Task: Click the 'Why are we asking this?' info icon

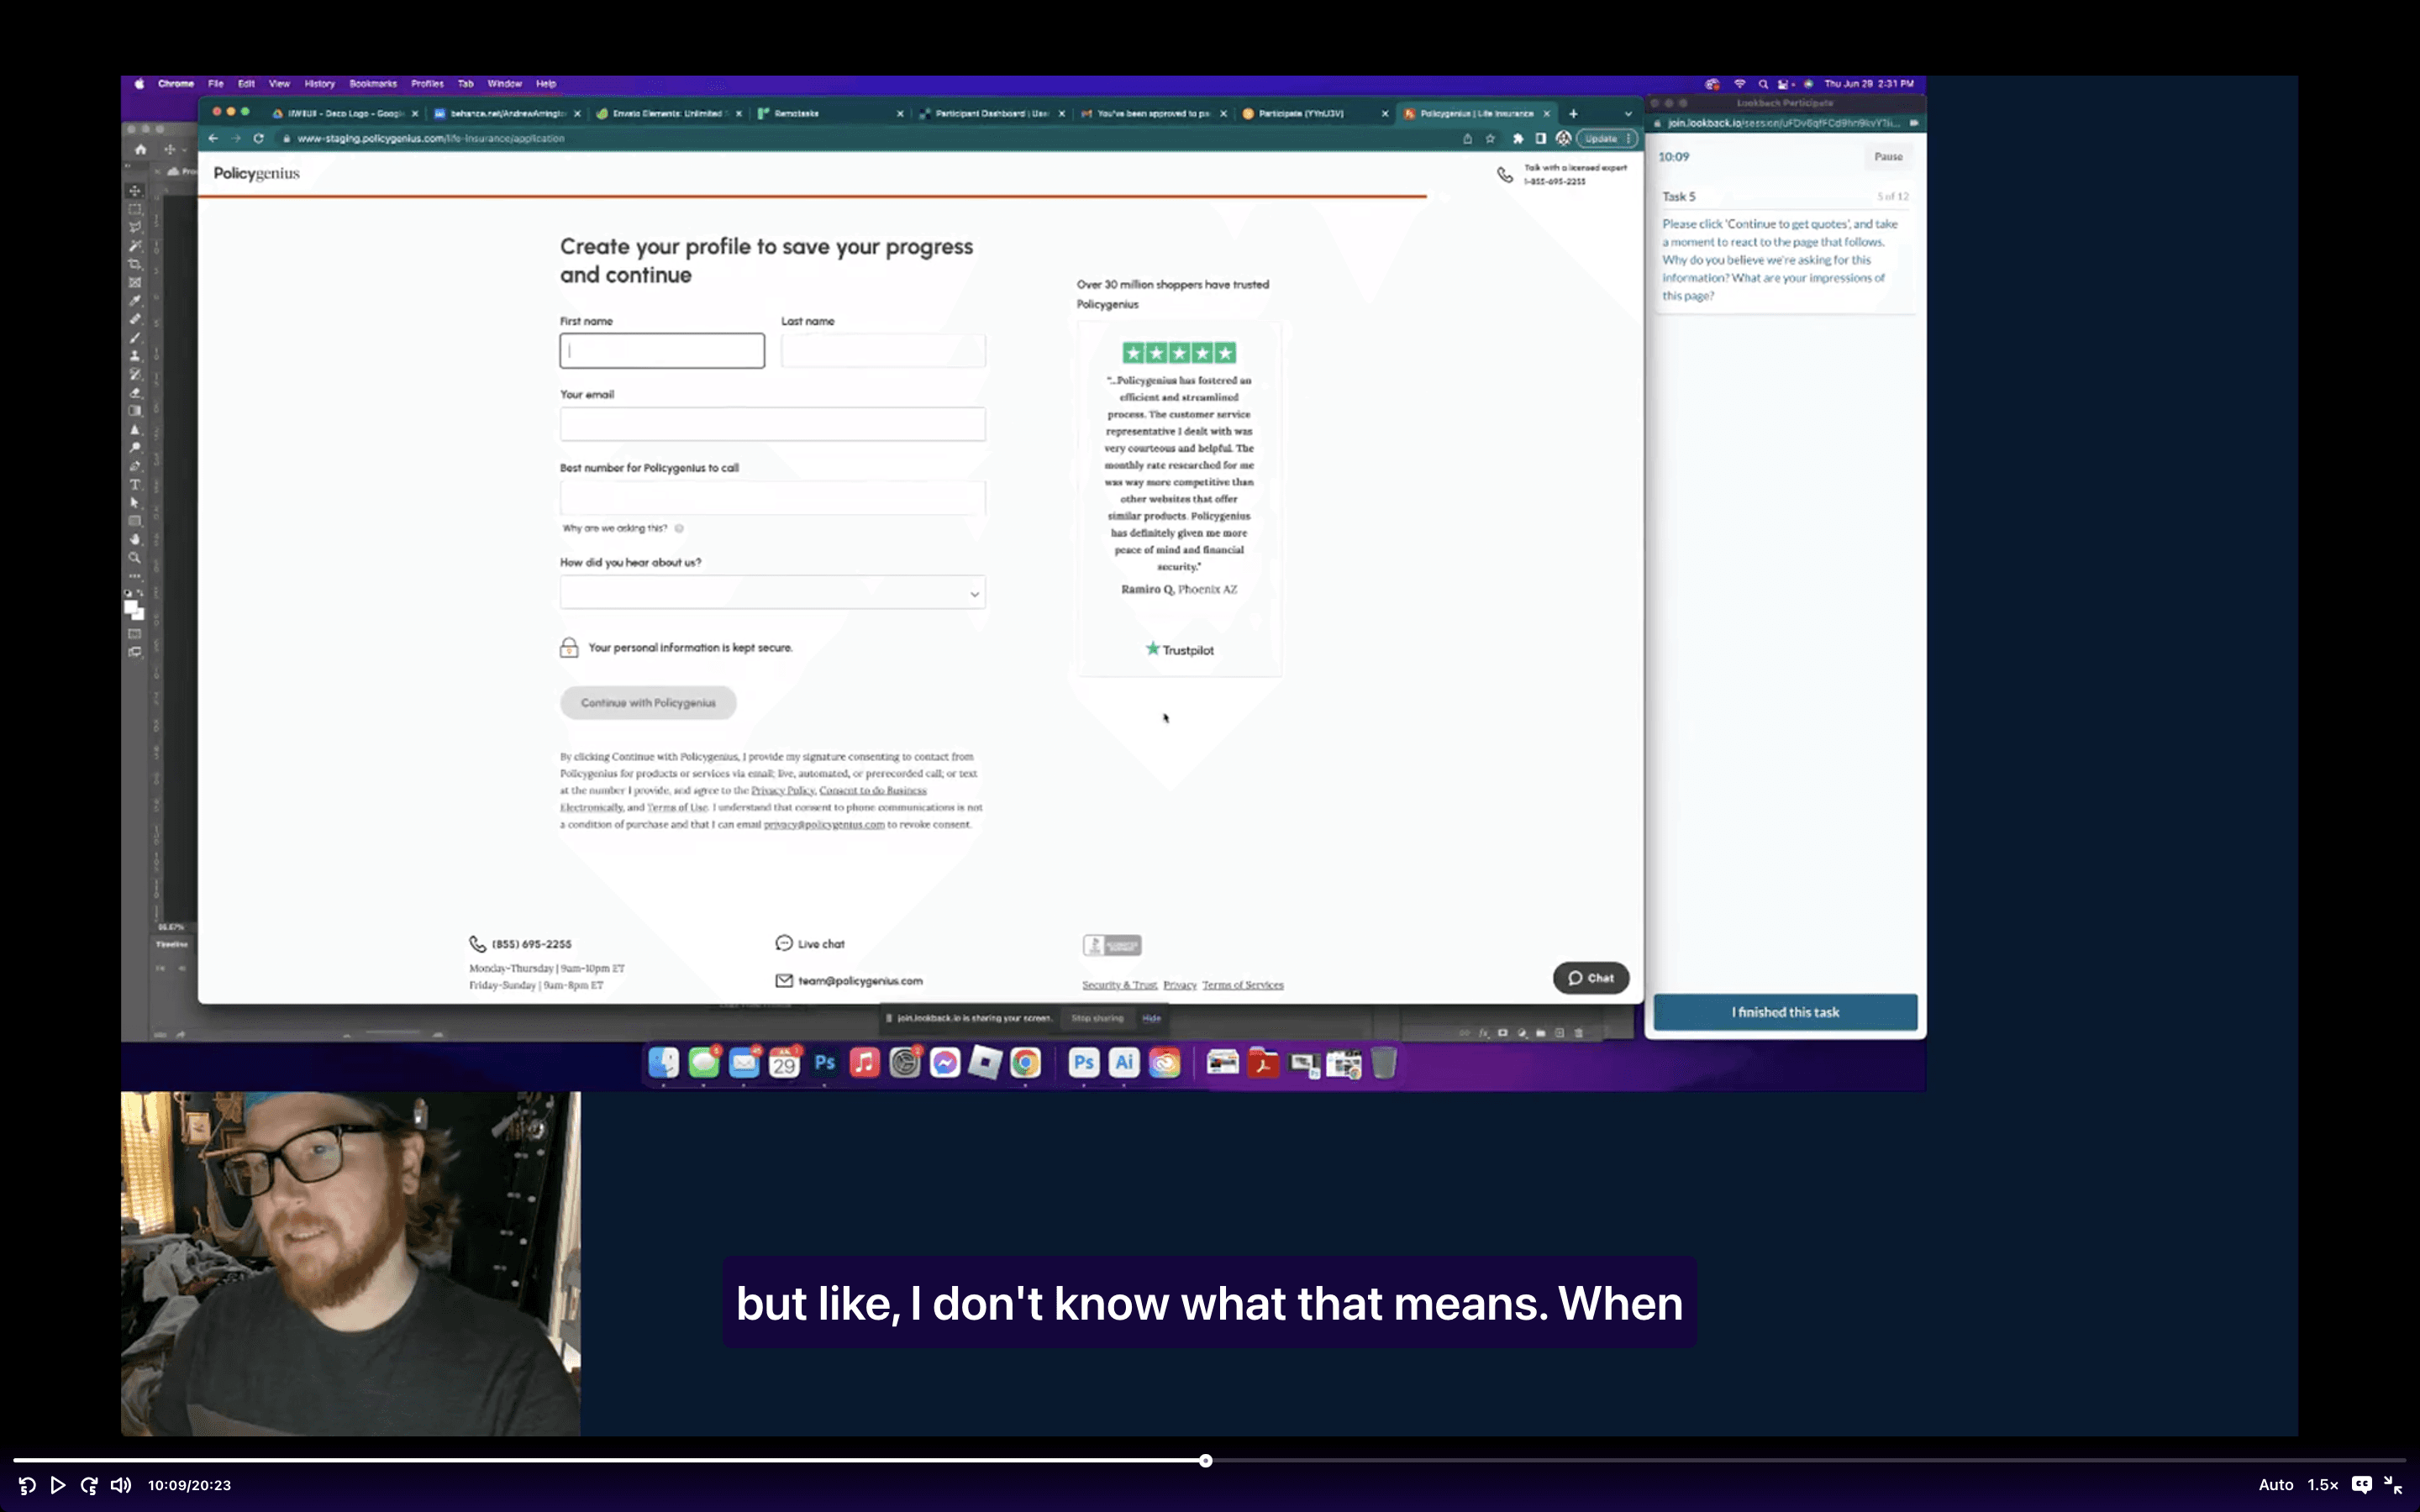Action: click(679, 529)
